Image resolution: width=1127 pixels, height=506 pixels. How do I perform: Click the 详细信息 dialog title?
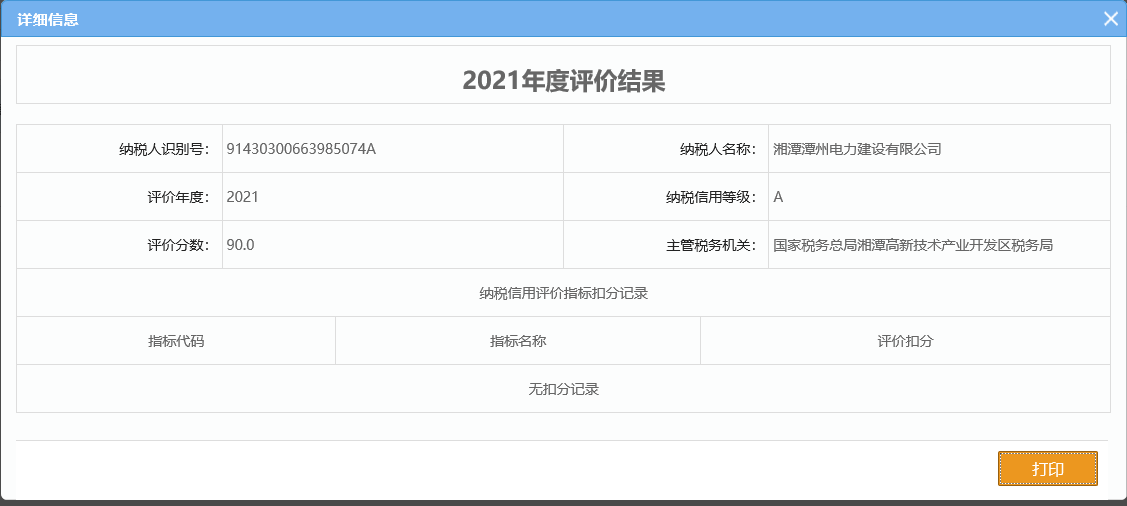[48, 19]
